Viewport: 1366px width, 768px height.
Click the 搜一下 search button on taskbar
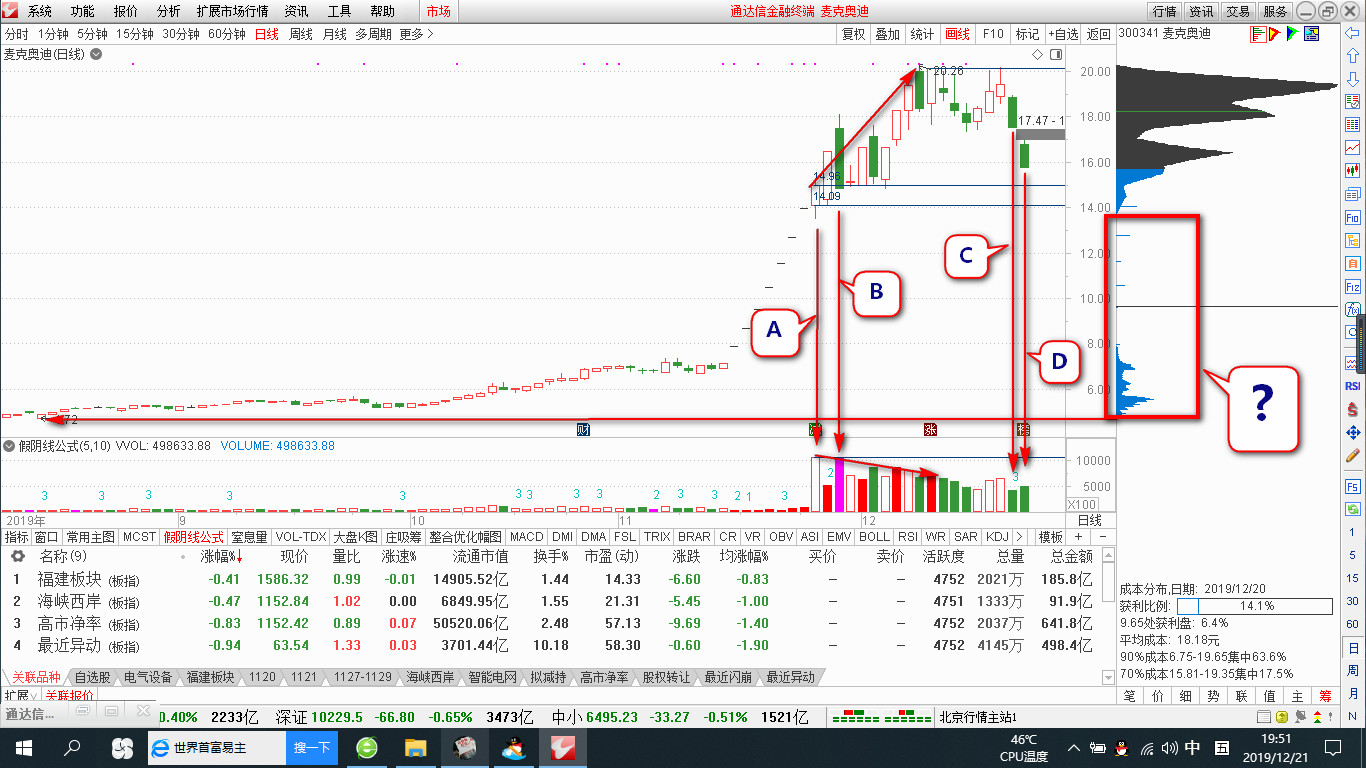click(312, 747)
